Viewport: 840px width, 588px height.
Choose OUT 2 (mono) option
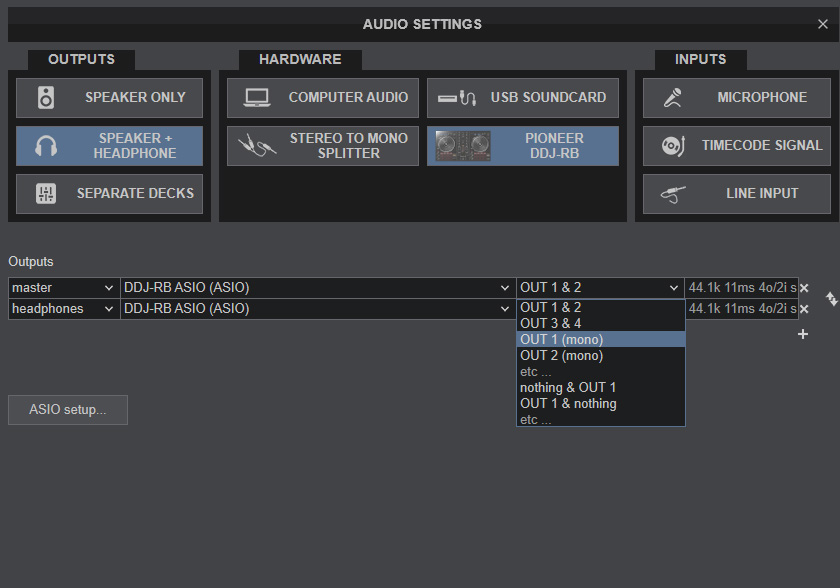point(601,356)
